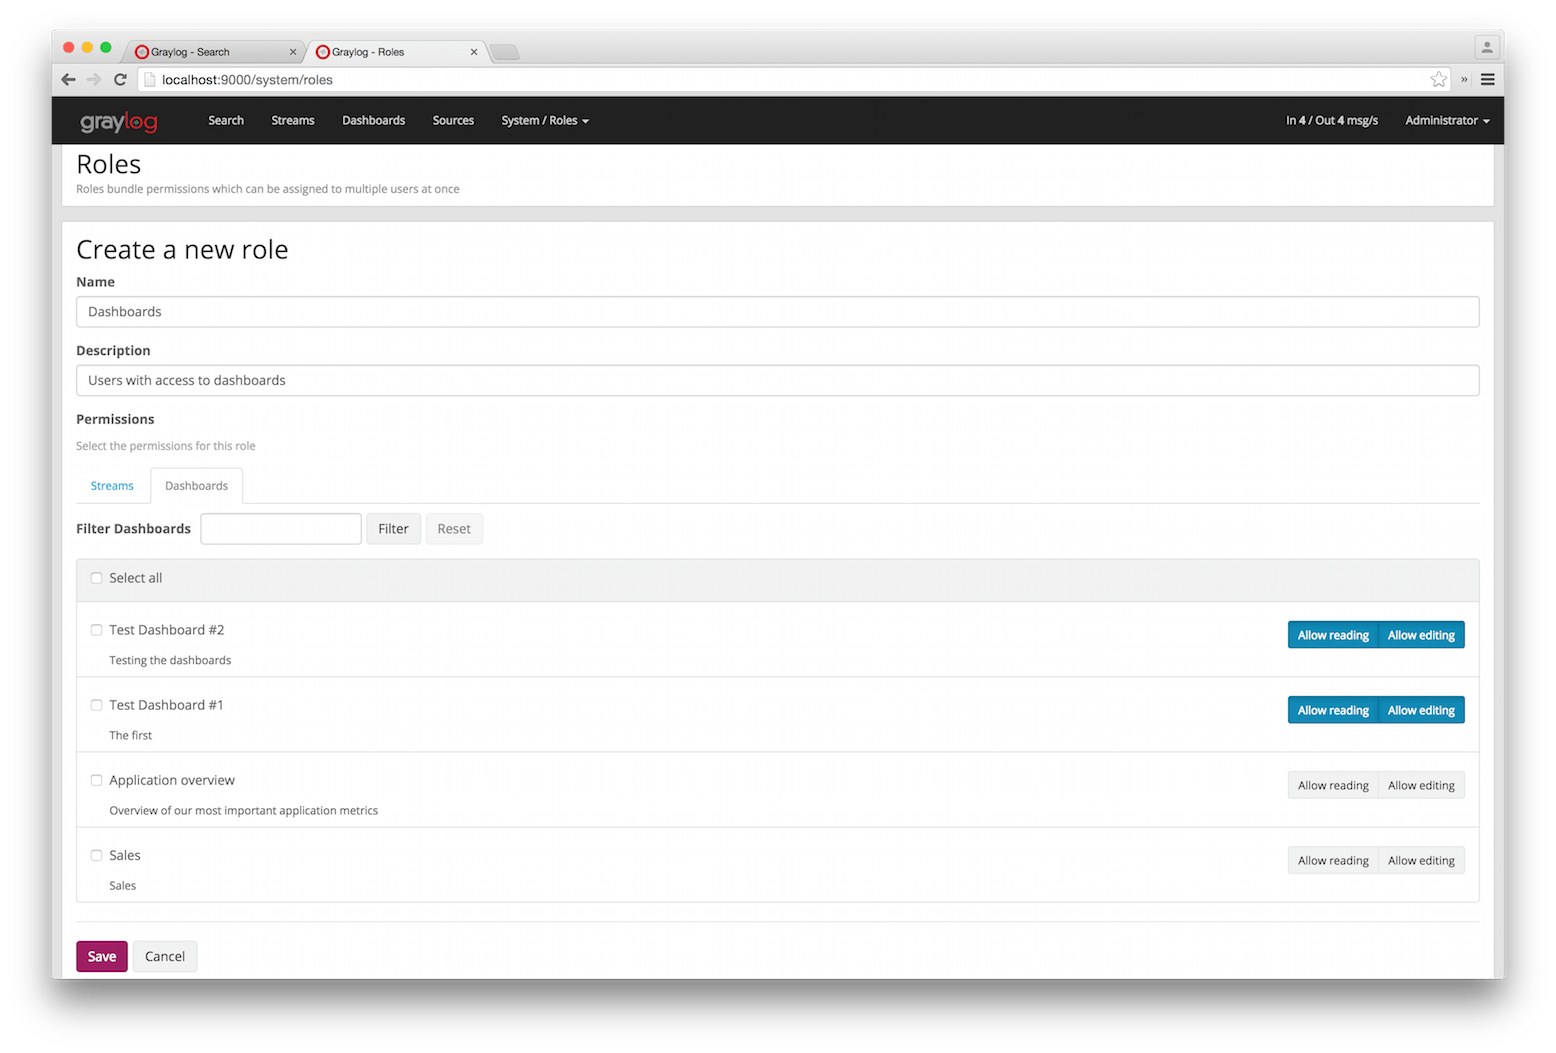This screenshot has width=1556, height=1053.
Task: Open the System / Roles dropdown
Action: (544, 120)
